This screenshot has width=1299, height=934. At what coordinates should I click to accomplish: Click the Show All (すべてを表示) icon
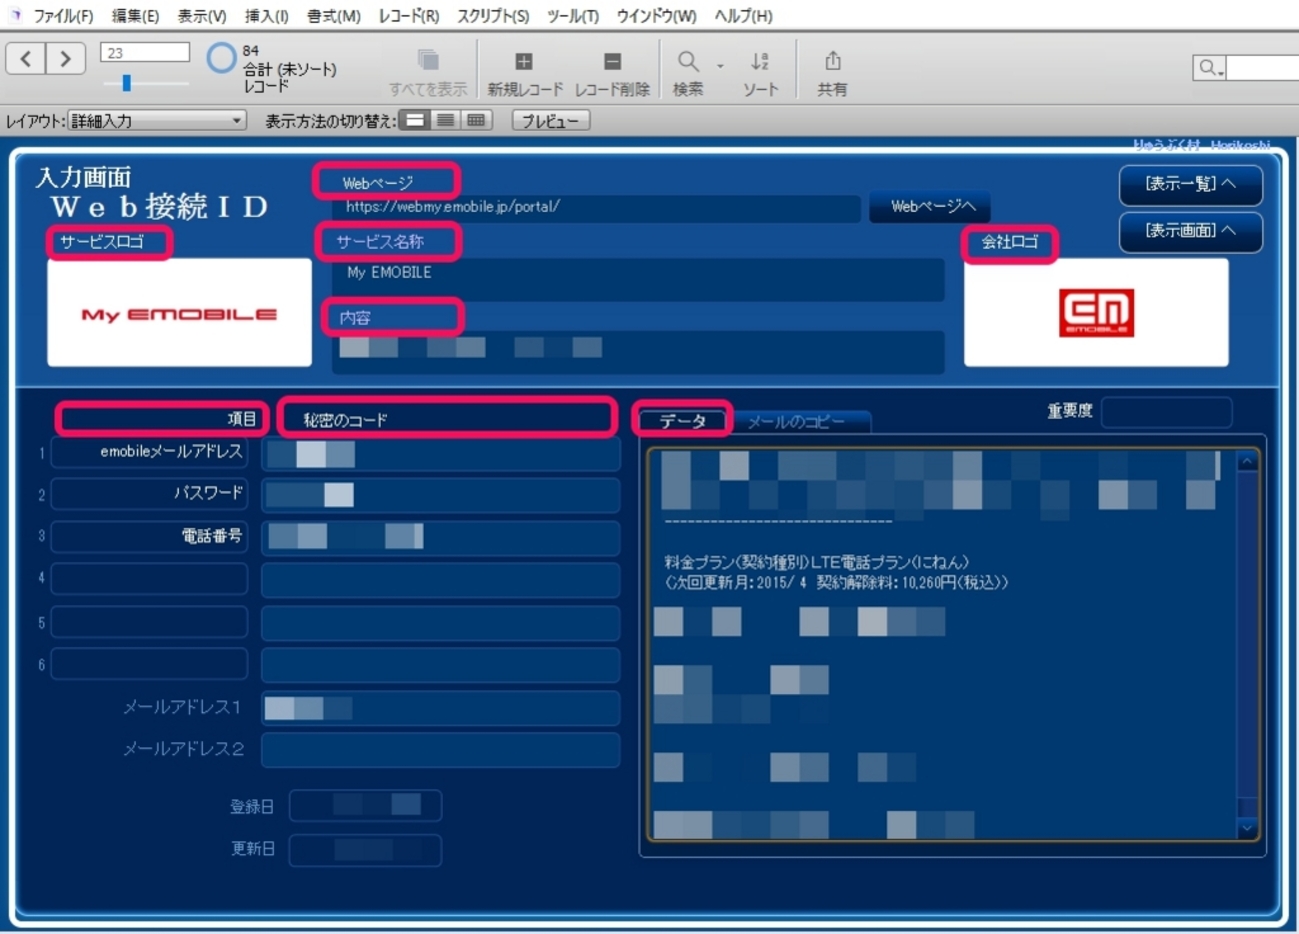[428, 60]
